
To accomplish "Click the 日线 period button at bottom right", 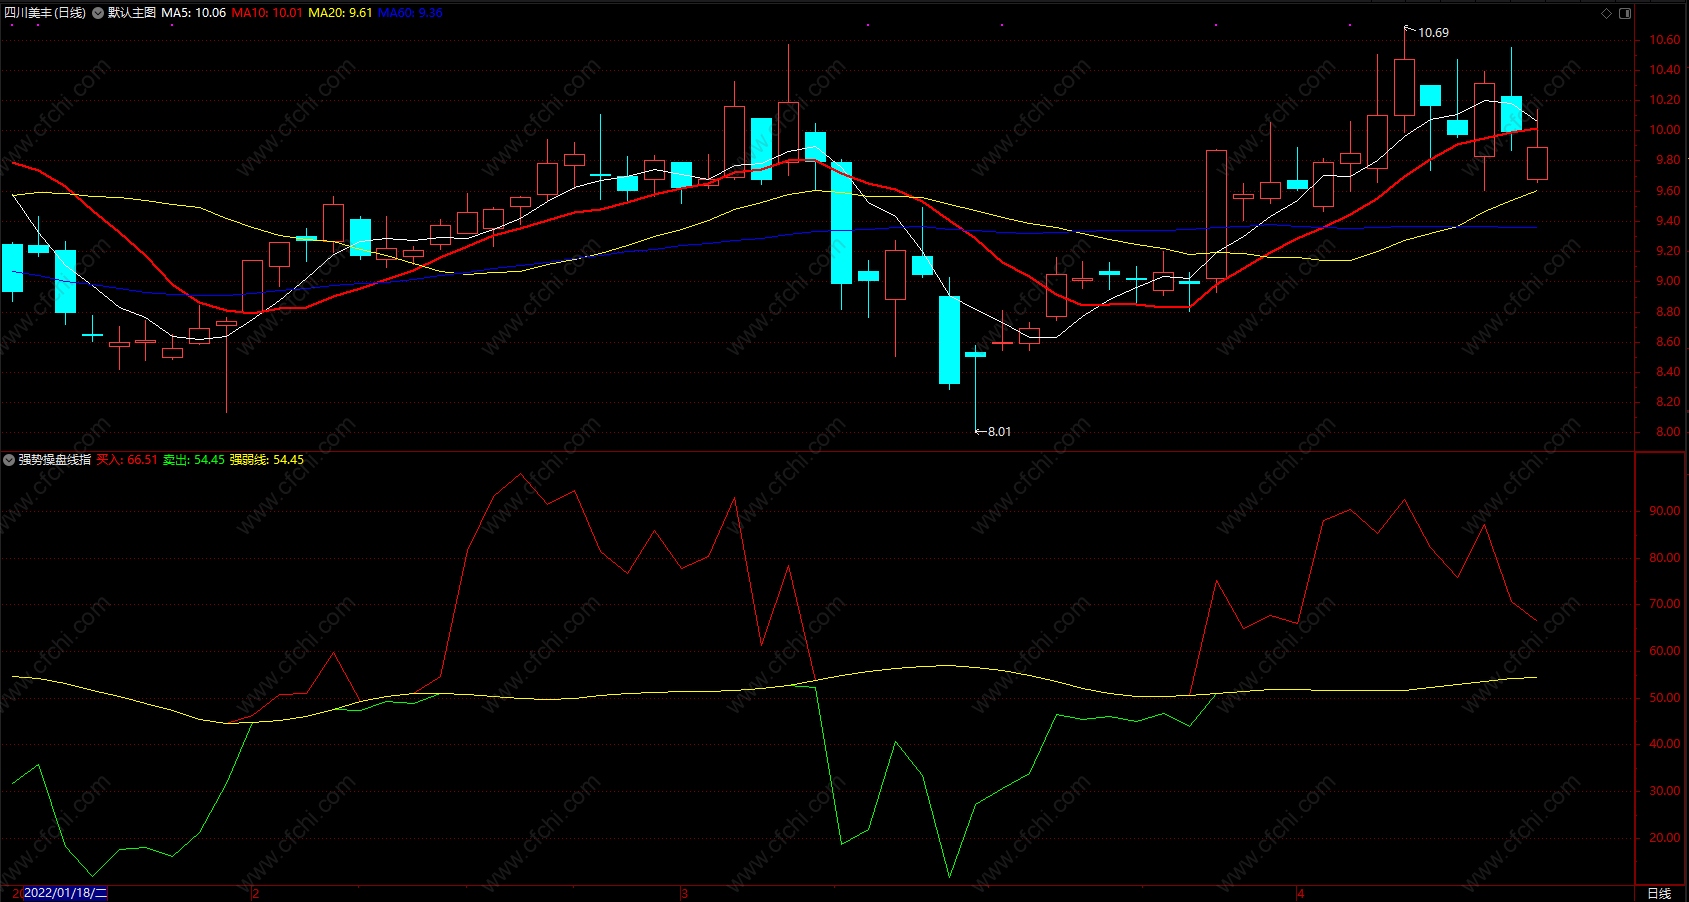I will [1659, 893].
